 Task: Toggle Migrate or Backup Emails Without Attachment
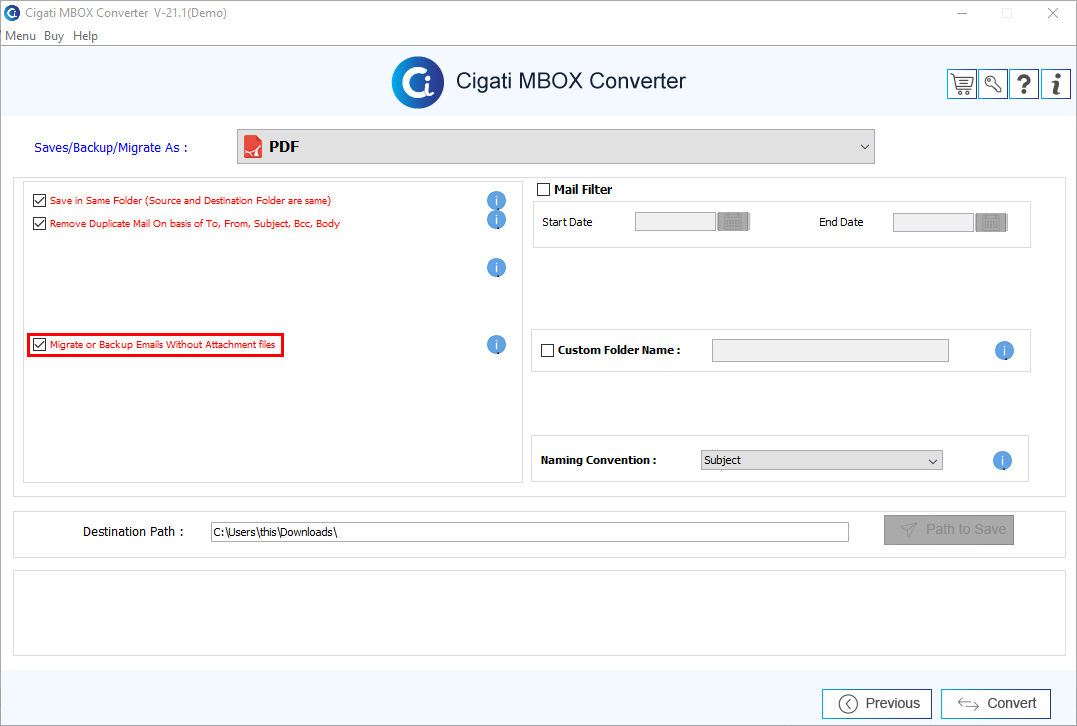pyautogui.click(x=39, y=345)
